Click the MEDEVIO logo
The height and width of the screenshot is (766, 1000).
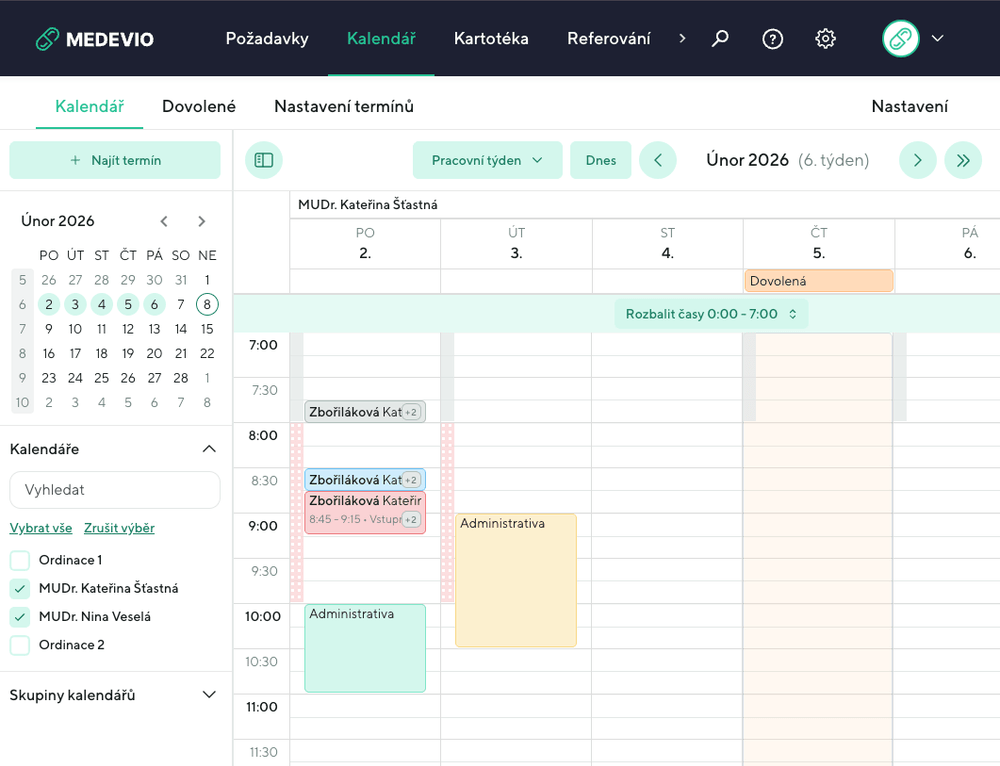[95, 39]
